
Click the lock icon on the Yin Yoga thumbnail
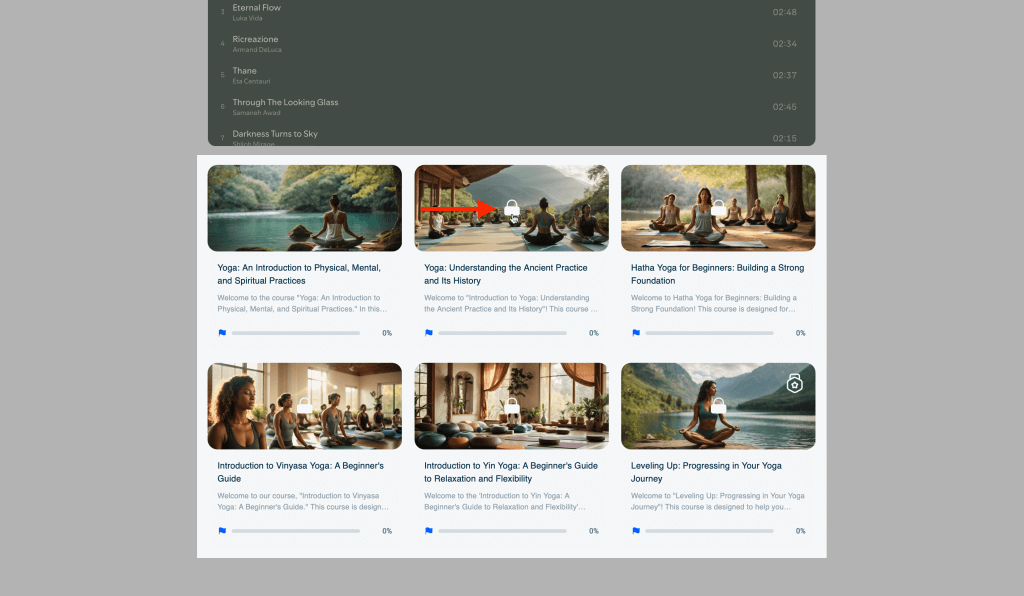511,405
